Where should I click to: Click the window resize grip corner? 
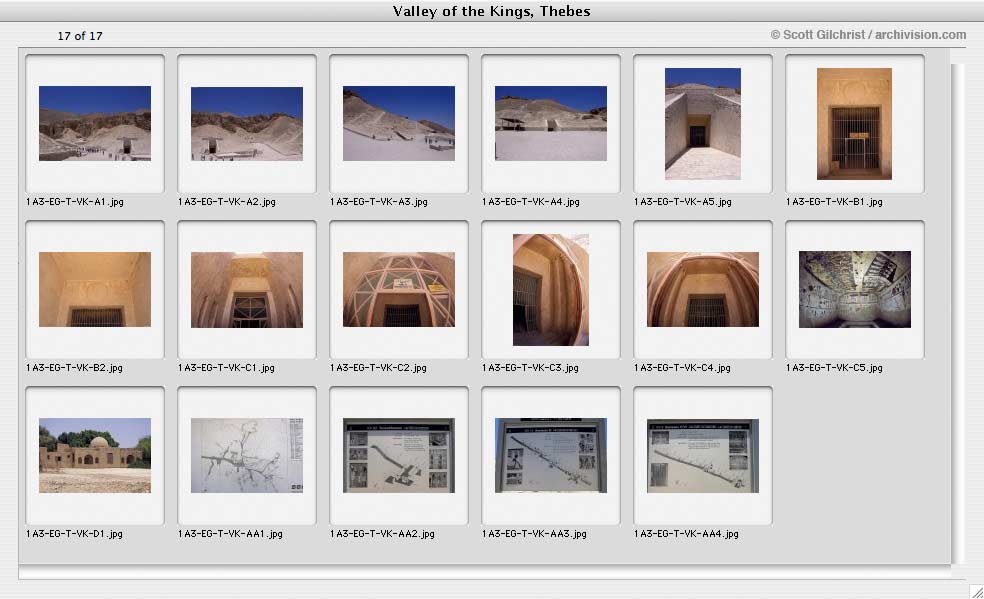tap(976, 591)
